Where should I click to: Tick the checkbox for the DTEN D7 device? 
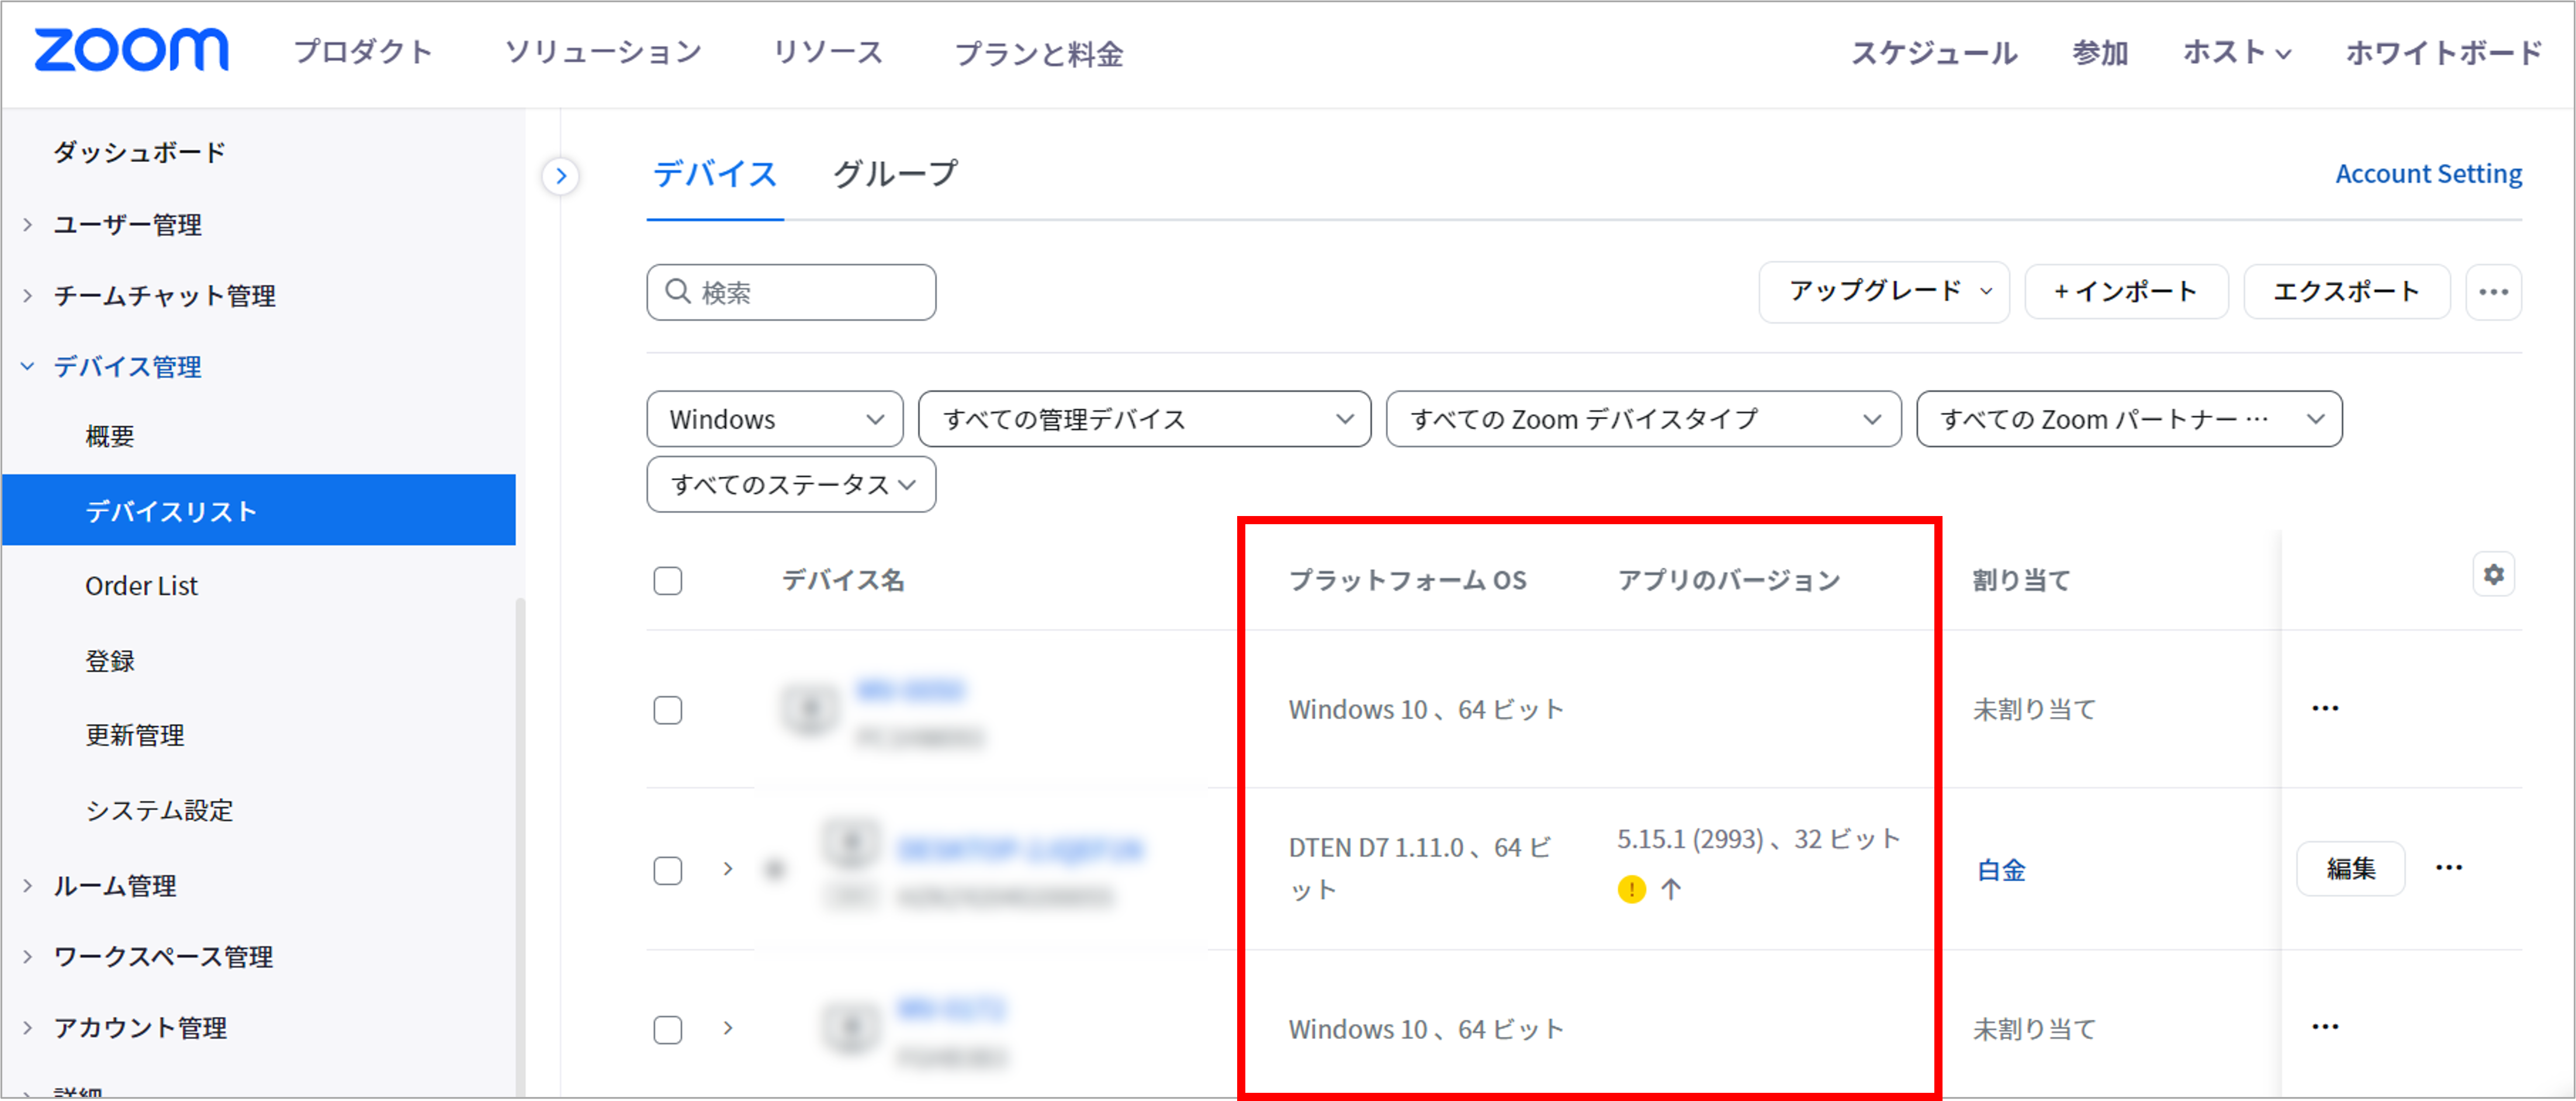[x=668, y=870]
